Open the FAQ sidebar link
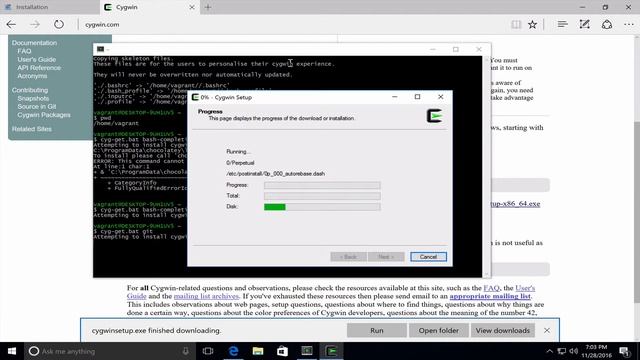 click(x=24, y=51)
